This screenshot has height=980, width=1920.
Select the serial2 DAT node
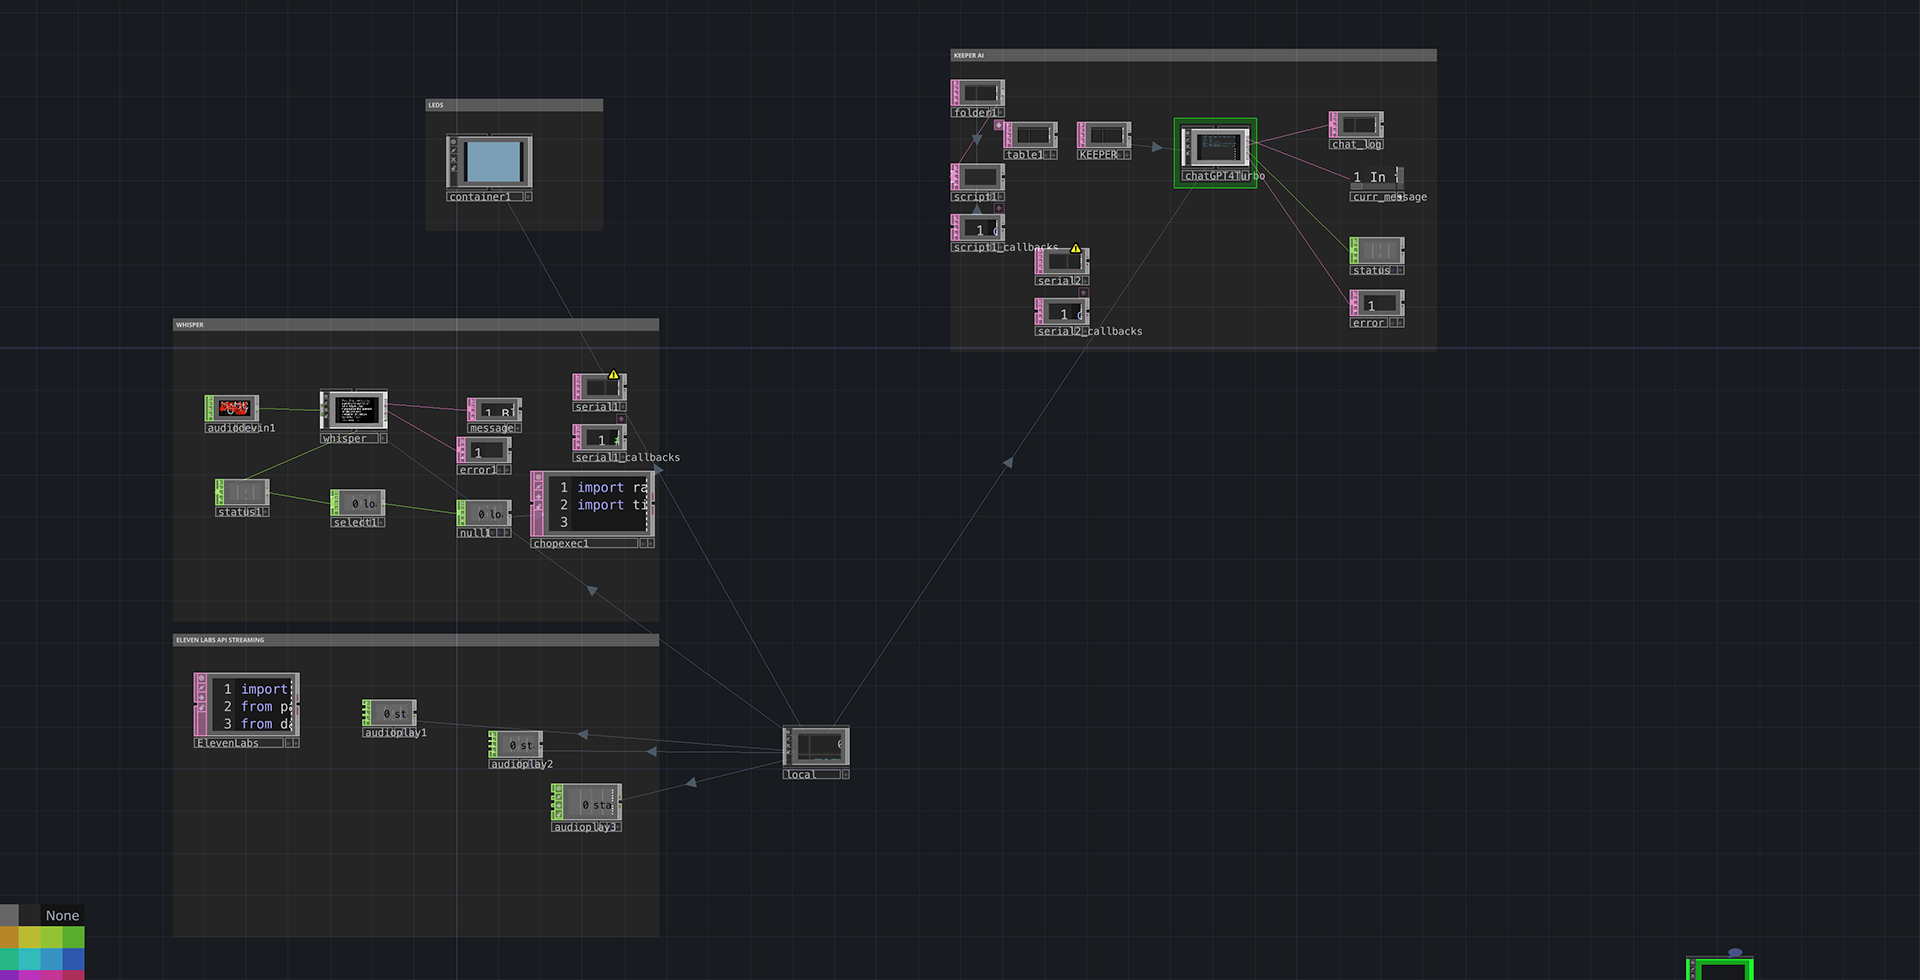pyautogui.click(x=1061, y=261)
